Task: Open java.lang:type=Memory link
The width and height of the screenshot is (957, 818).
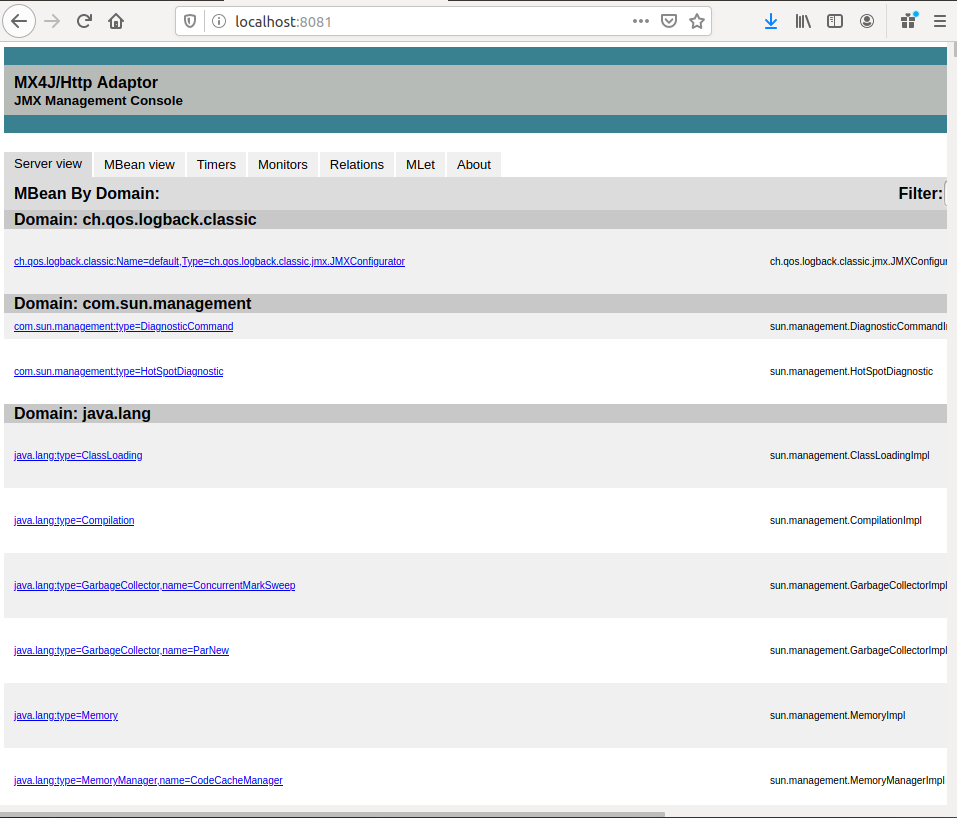Action: coord(66,715)
